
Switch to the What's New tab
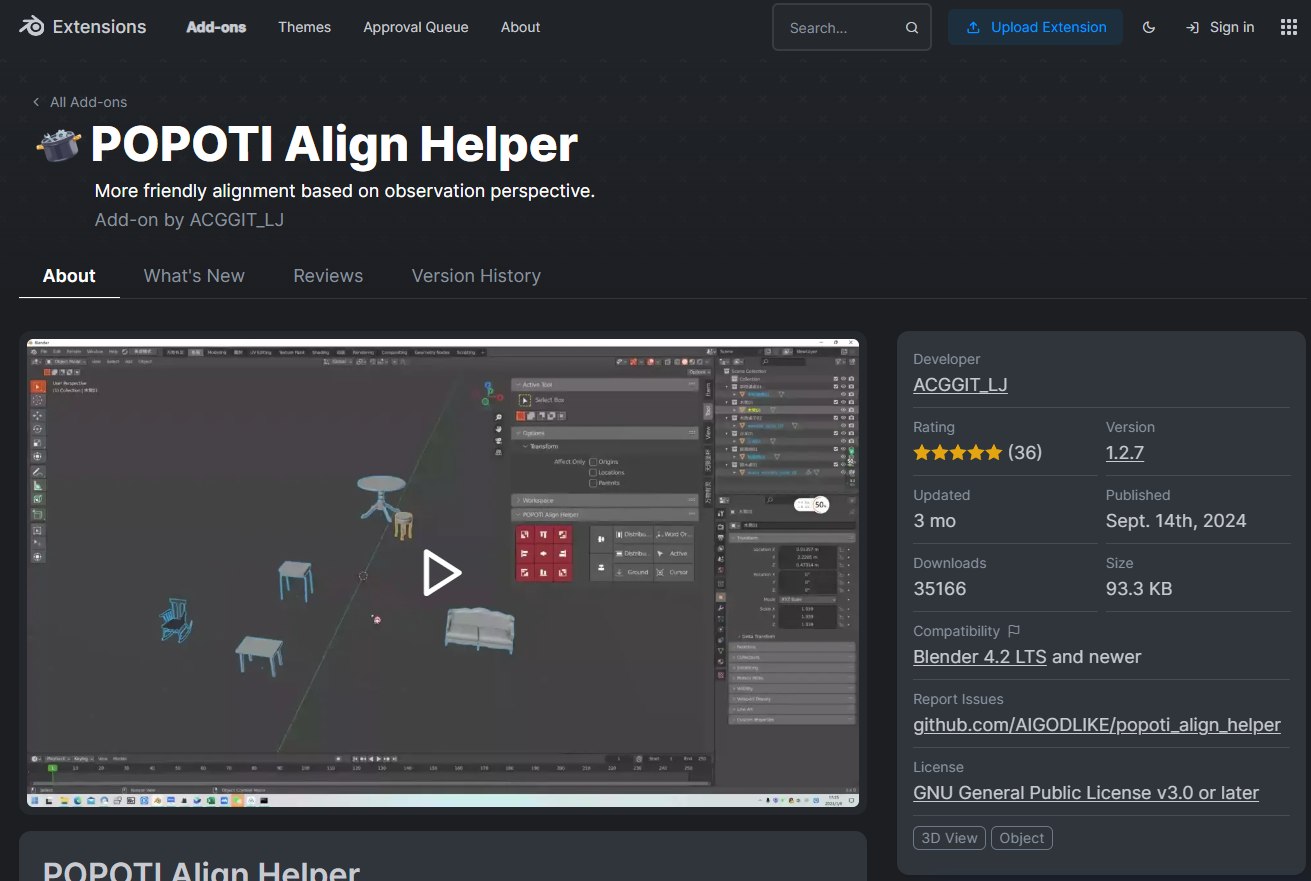tap(194, 276)
